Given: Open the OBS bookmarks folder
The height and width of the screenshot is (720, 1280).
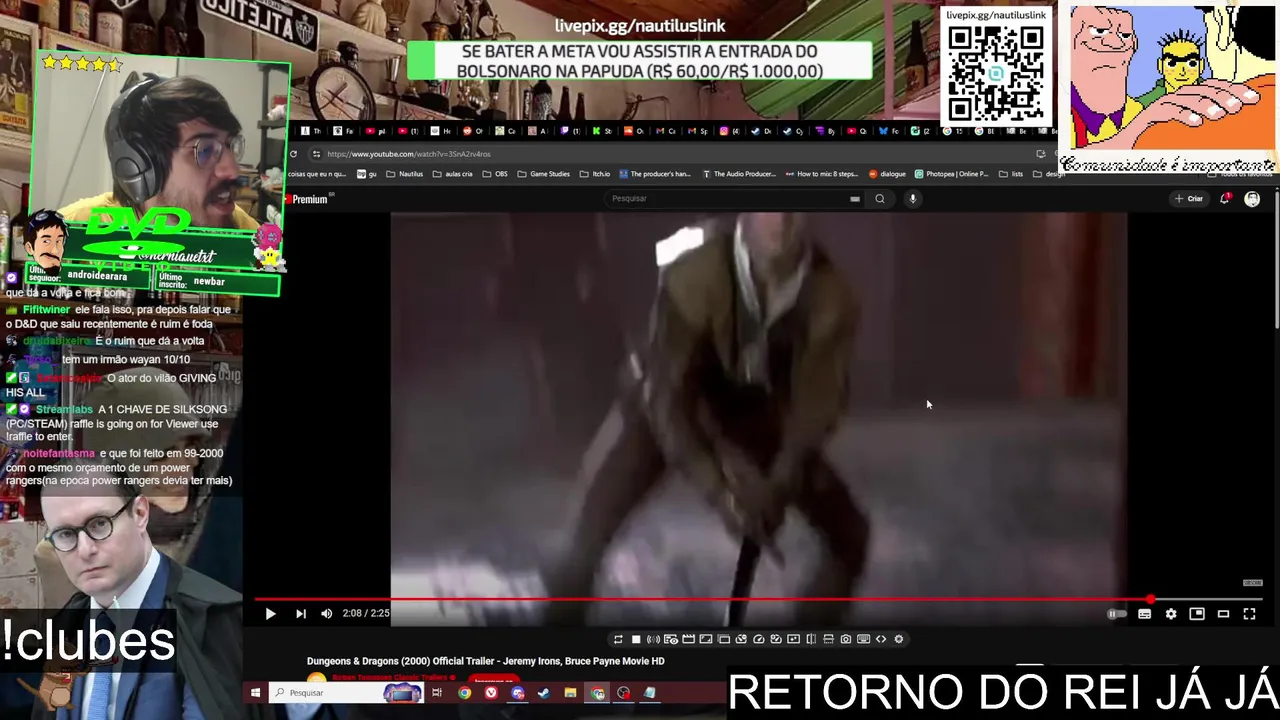Looking at the screenshot, I should click(x=495, y=174).
